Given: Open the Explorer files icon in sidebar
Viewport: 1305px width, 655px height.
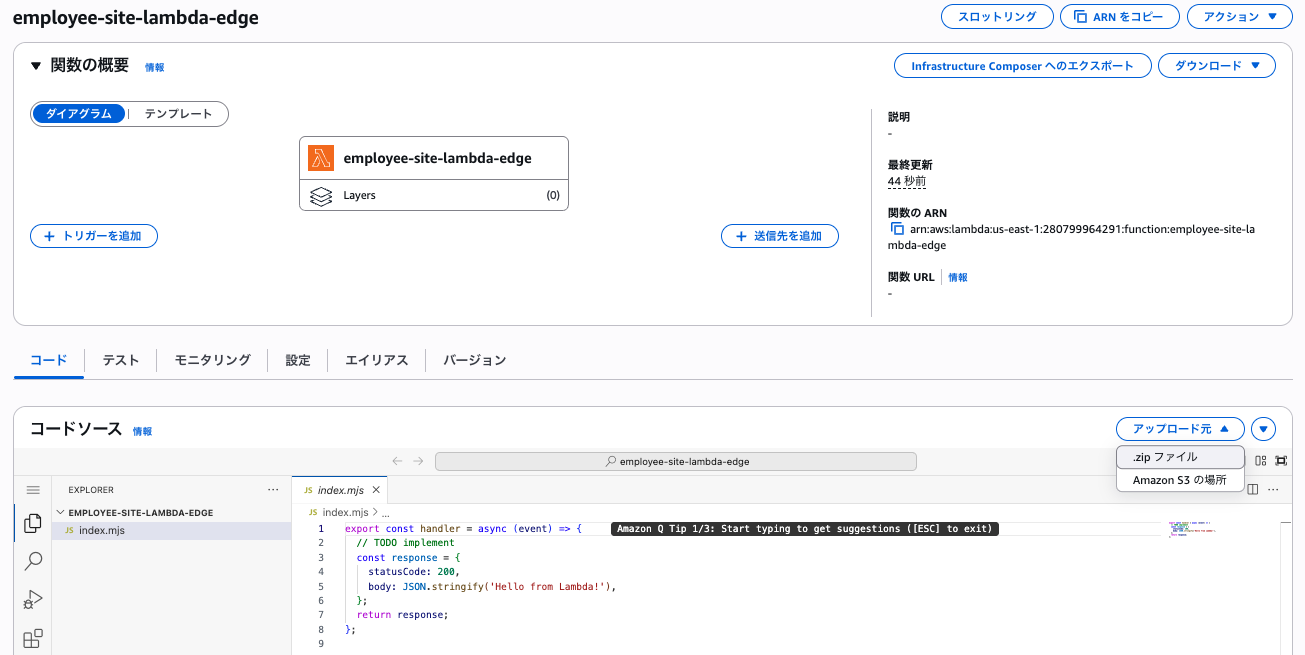Looking at the screenshot, I should pos(33,523).
